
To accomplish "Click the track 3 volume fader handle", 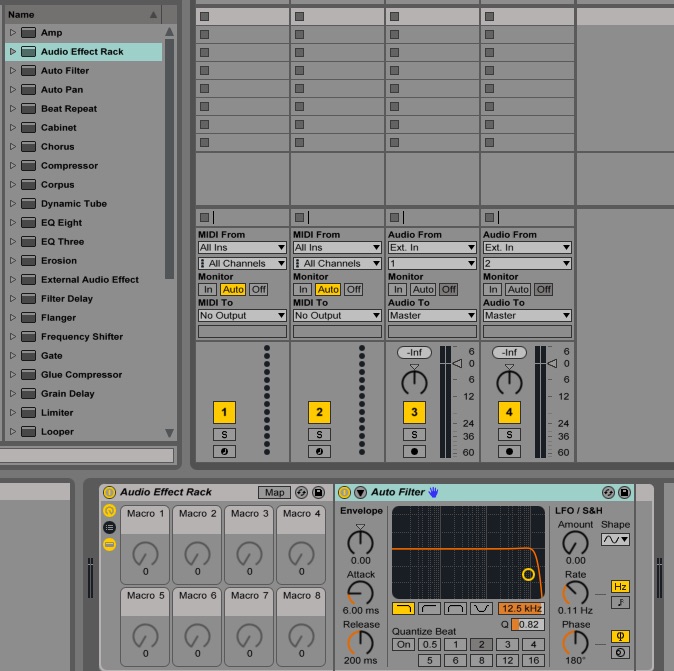I will pos(458,364).
